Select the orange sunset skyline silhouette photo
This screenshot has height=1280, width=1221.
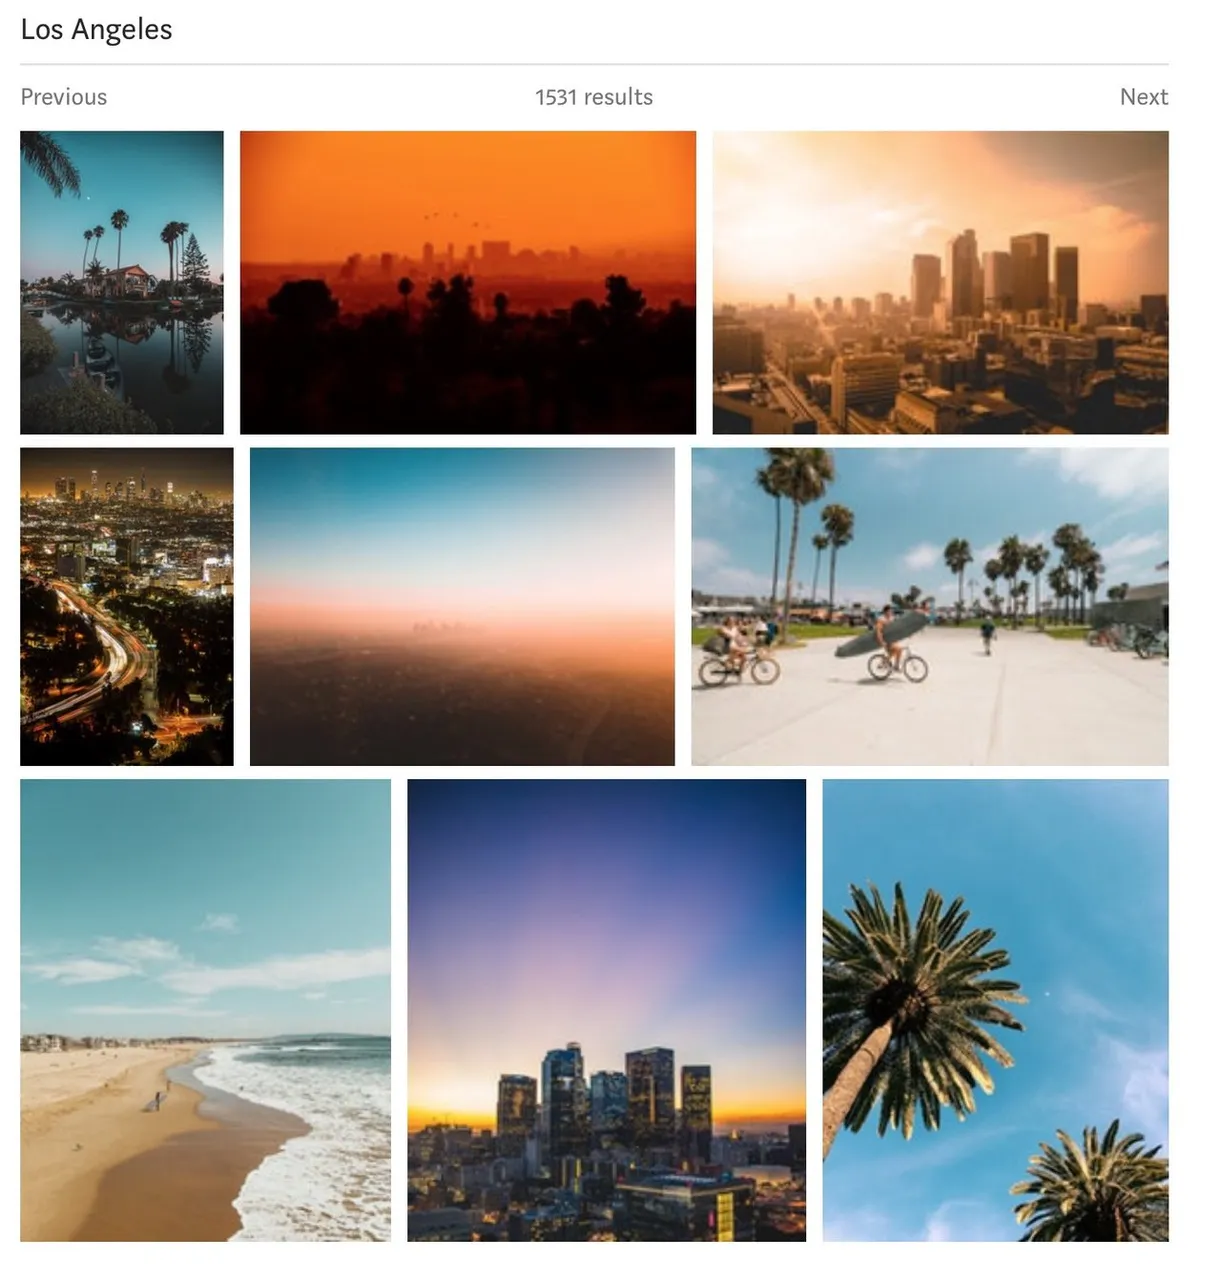pos(468,282)
